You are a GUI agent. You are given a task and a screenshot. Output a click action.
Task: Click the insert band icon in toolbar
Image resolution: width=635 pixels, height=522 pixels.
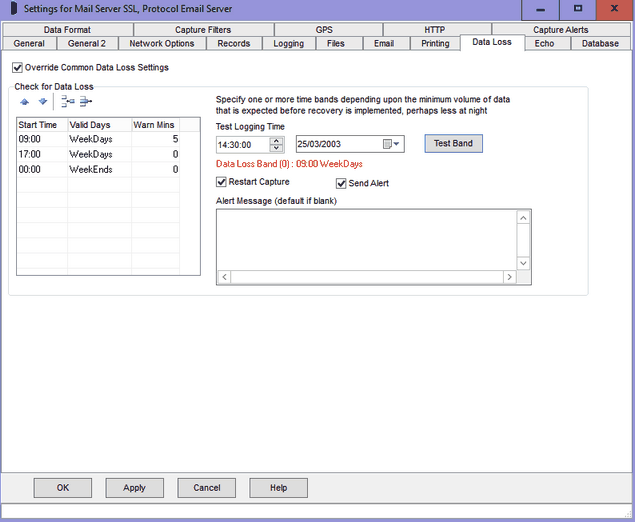67,101
